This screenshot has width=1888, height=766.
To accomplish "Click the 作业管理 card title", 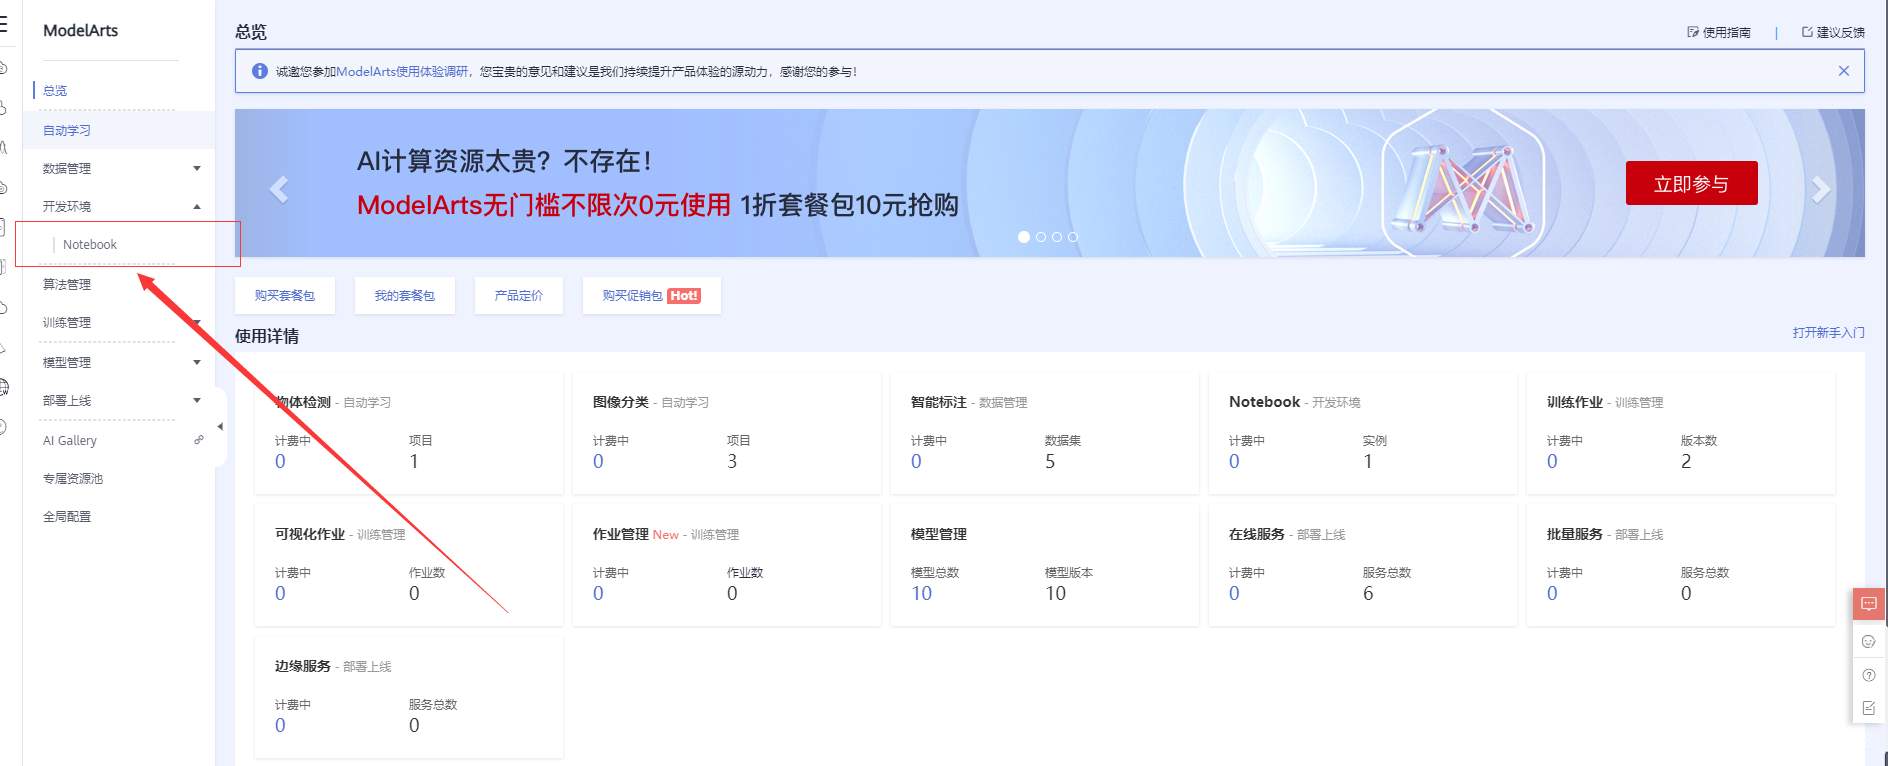I will click(621, 534).
